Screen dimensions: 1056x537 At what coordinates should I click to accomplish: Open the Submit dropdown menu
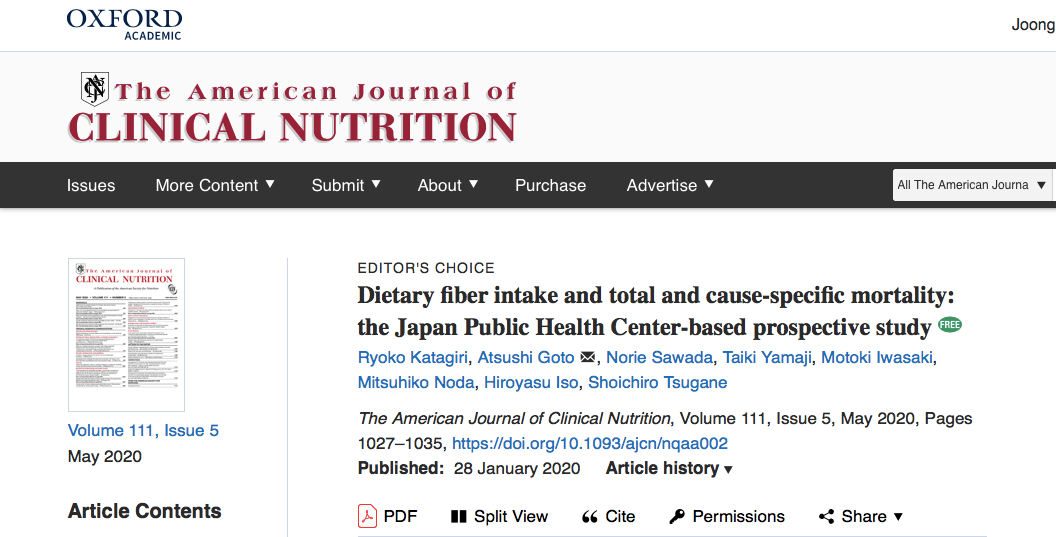coord(346,185)
